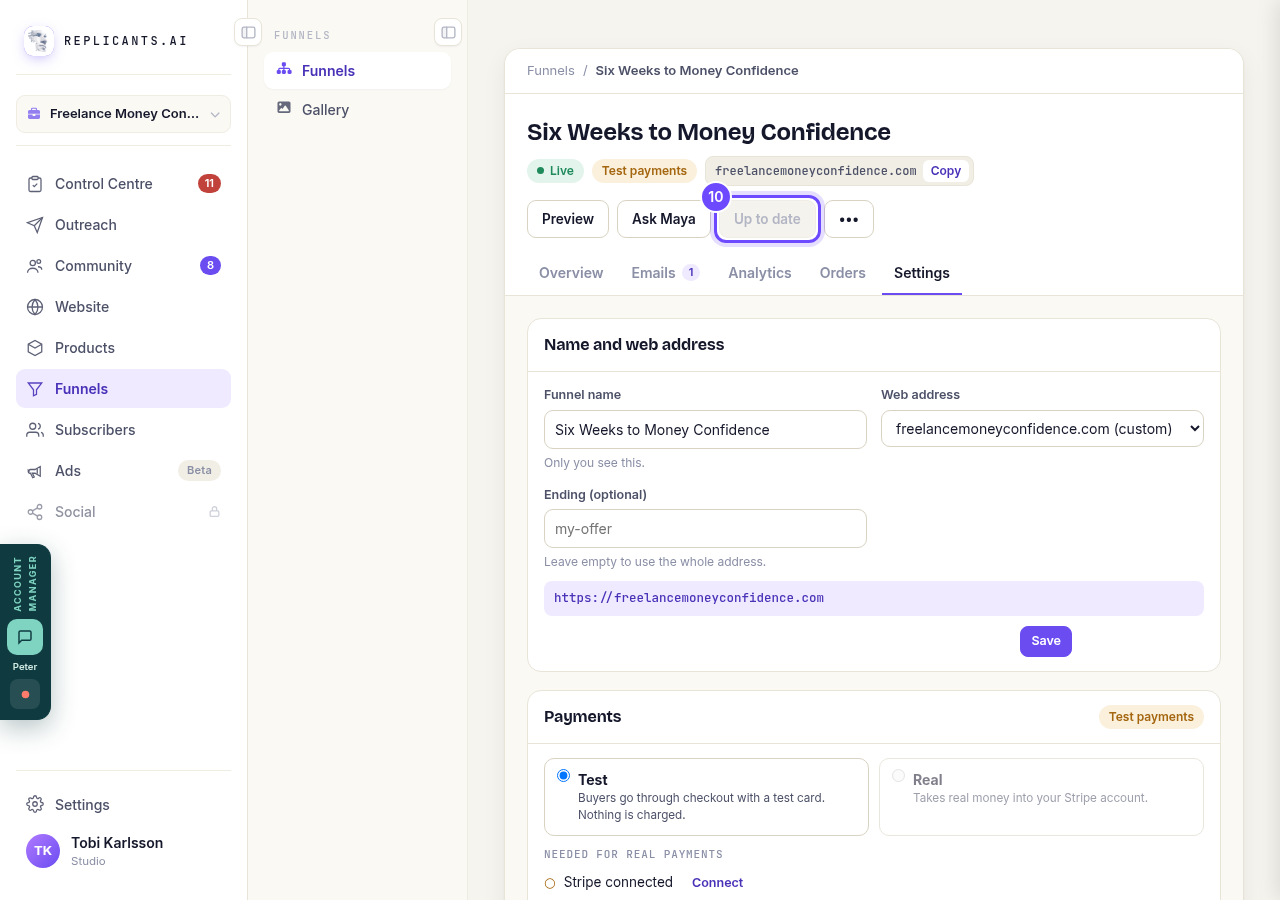Open Outreach via the paper plane icon

pos(35,225)
